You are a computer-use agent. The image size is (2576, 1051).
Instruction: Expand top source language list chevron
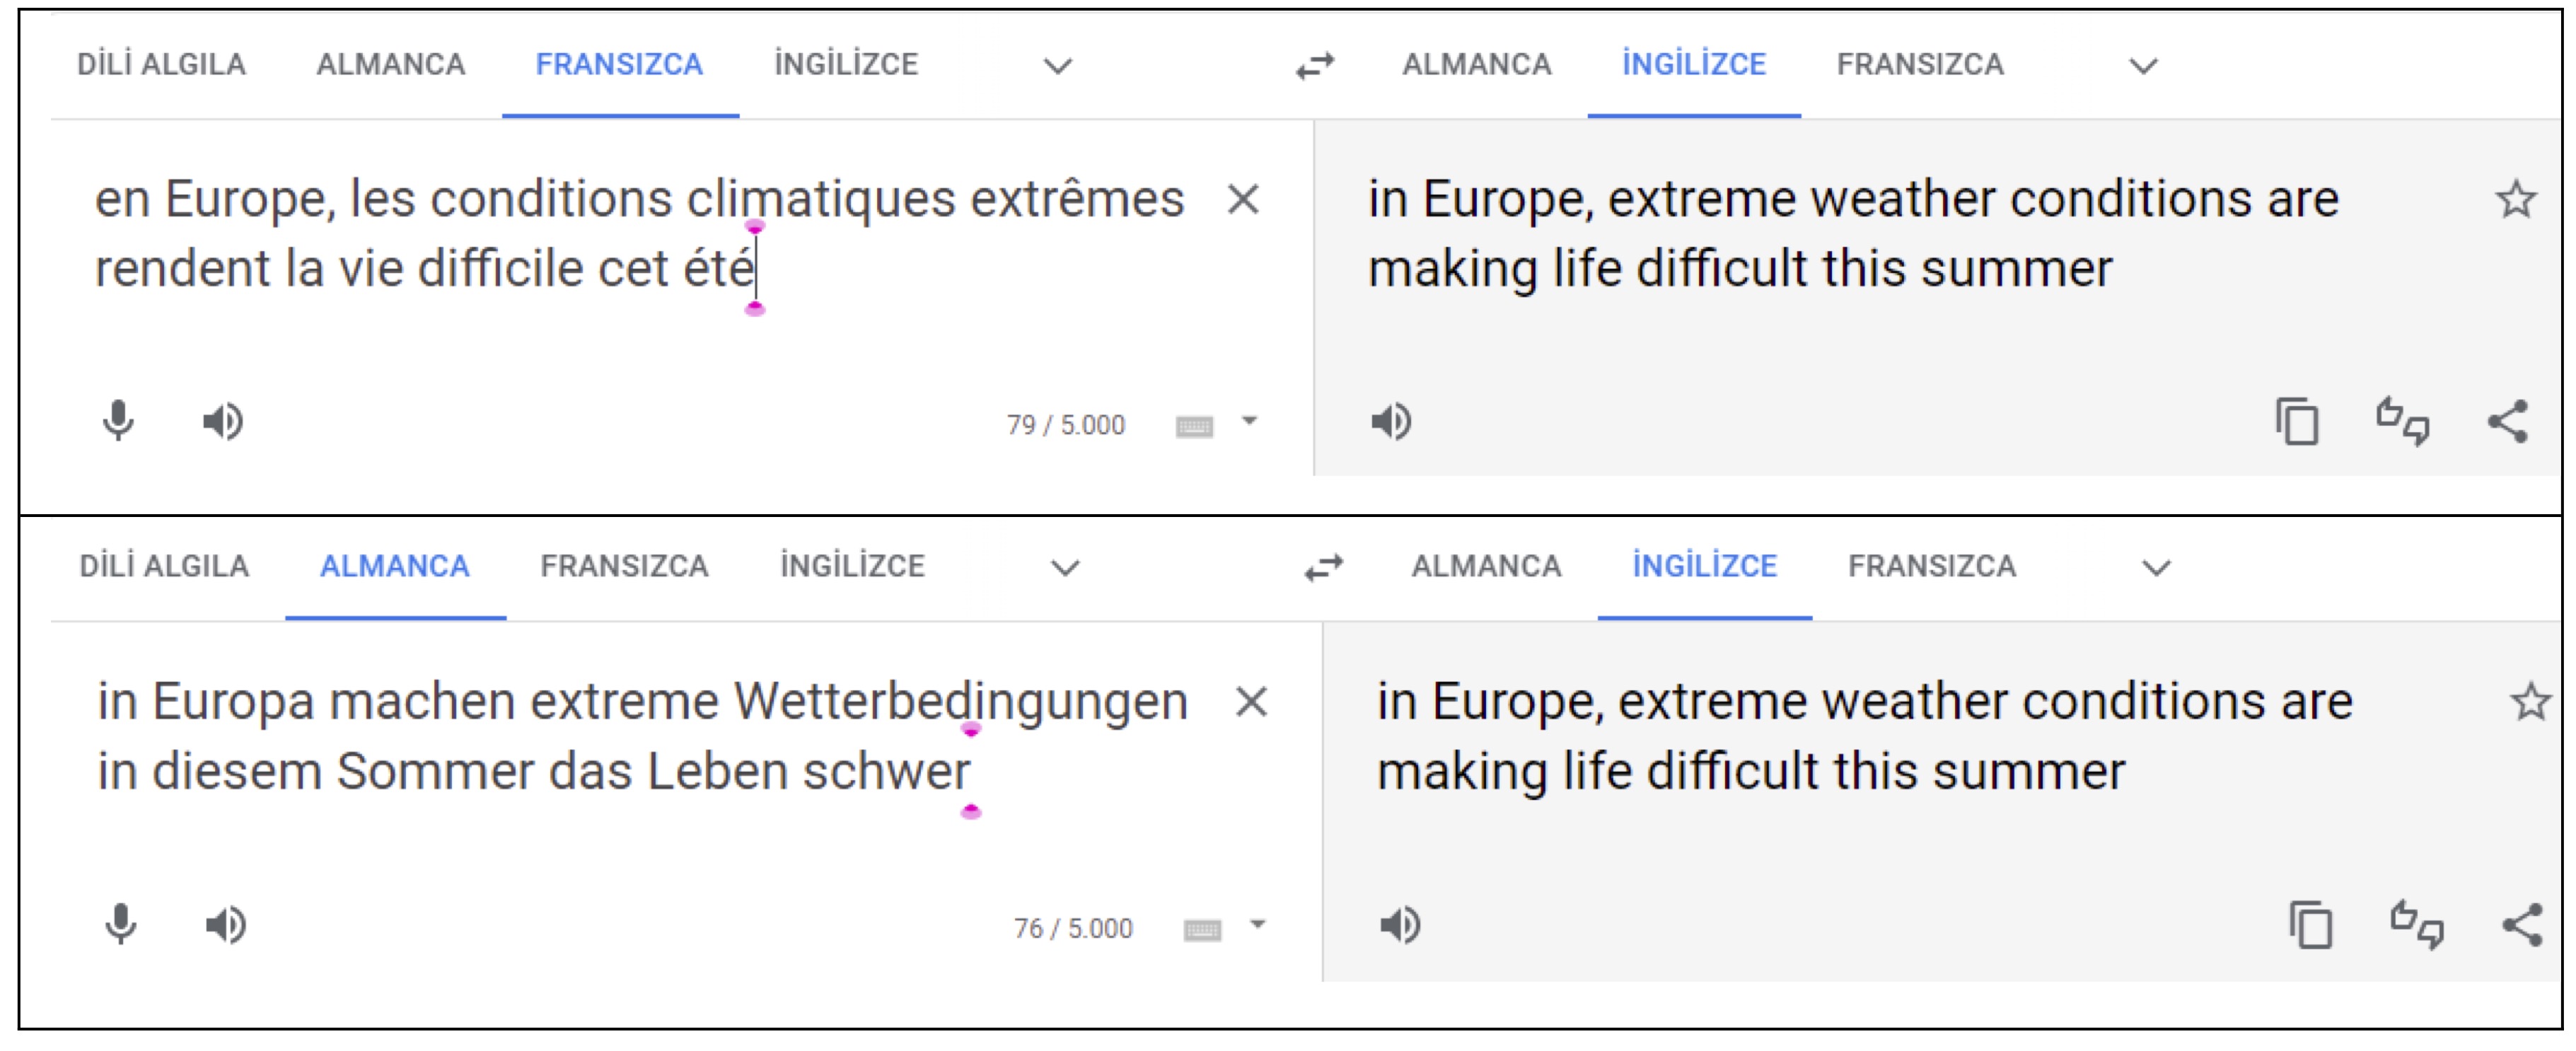pos(1058,66)
